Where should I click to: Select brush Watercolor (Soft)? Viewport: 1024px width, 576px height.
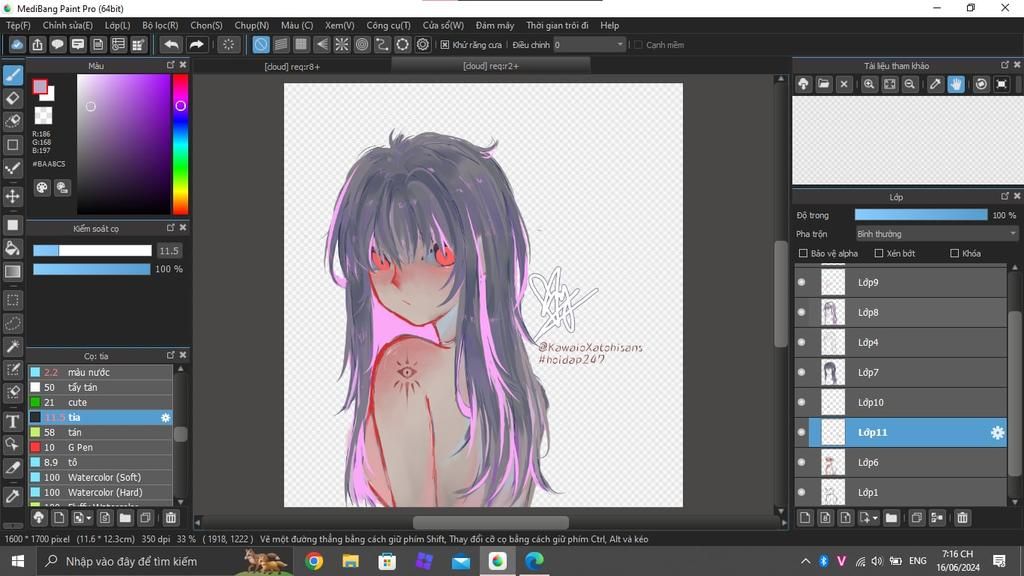tap(101, 477)
